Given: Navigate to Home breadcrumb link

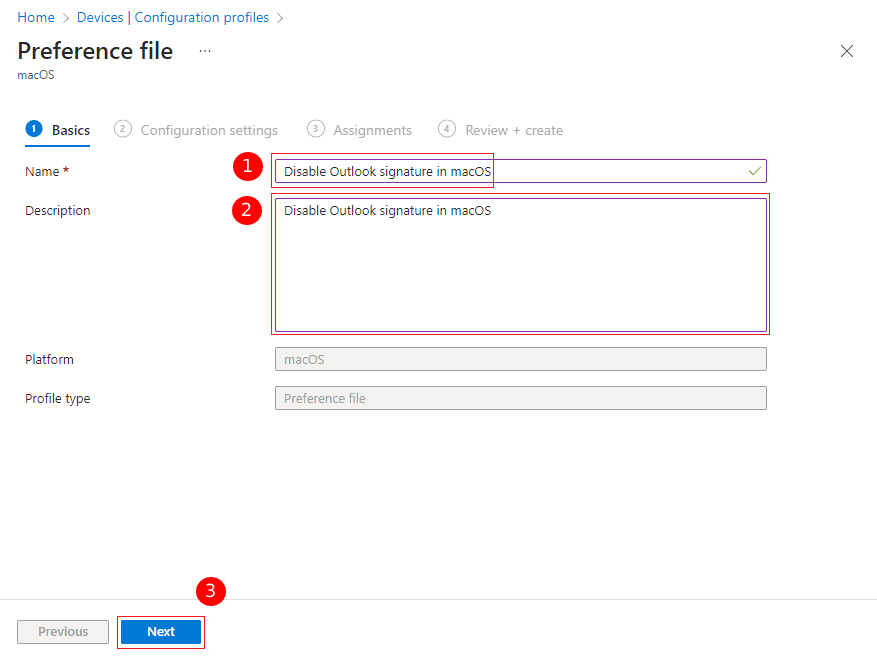Looking at the screenshot, I should 36,18.
